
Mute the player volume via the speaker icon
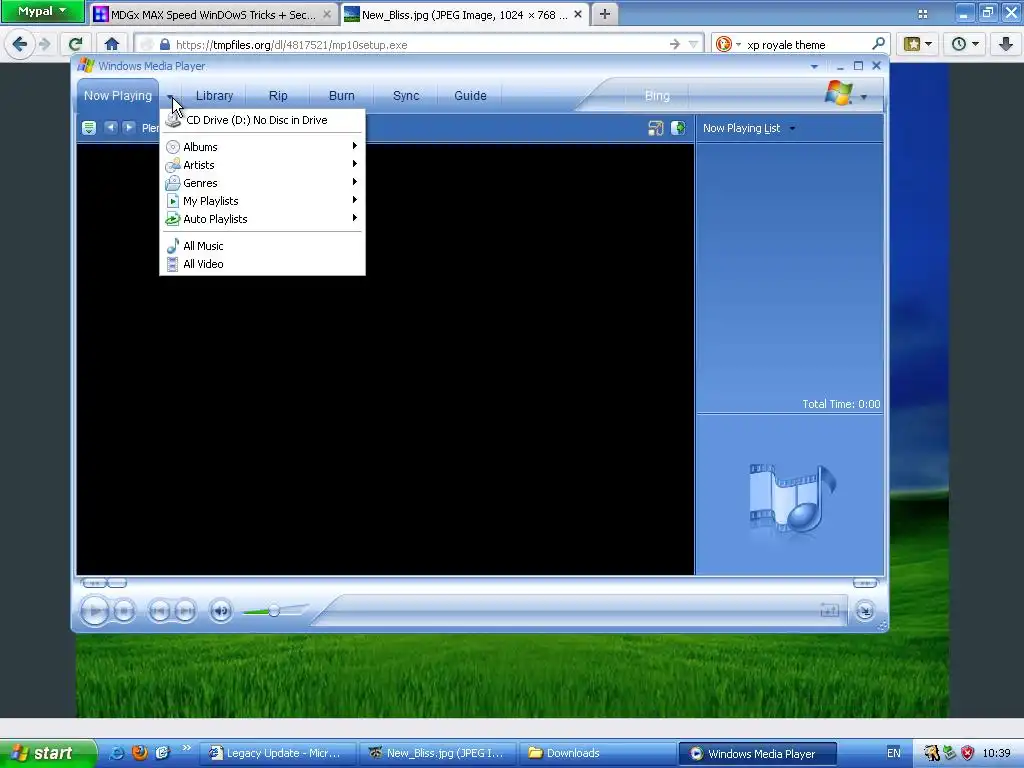(221, 611)
